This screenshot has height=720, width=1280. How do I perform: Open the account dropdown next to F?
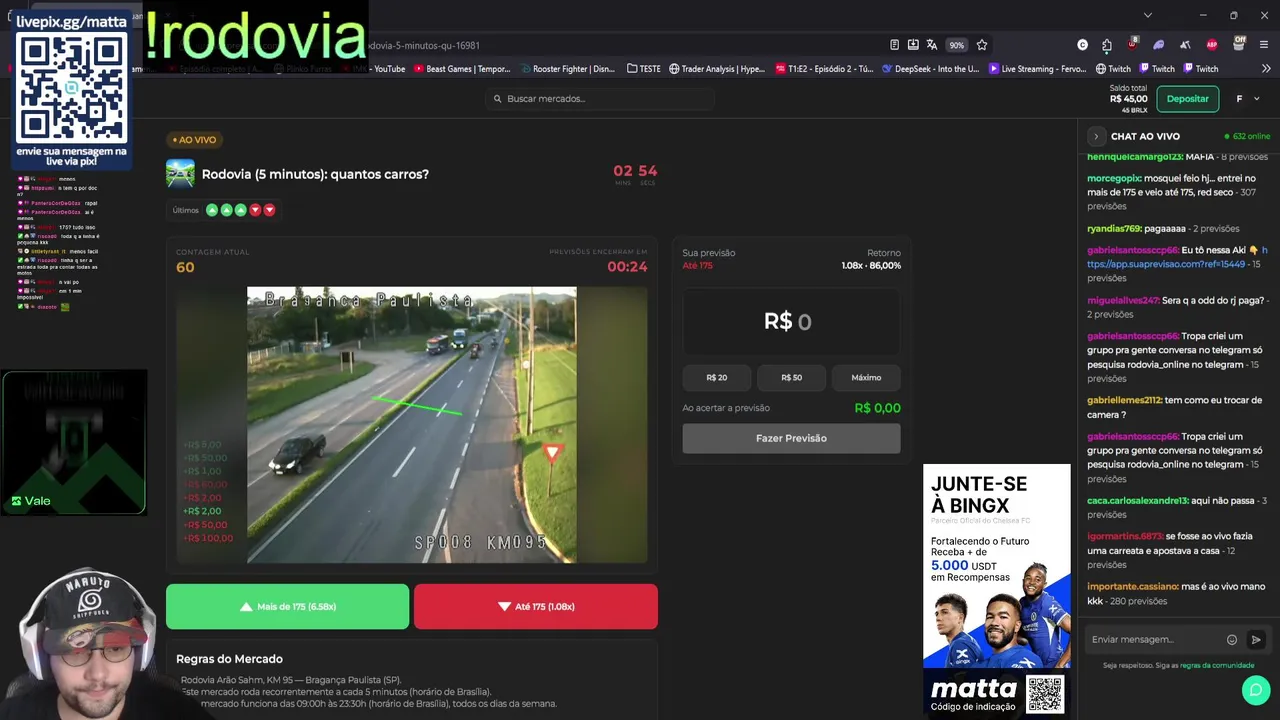pos(1257,99)
